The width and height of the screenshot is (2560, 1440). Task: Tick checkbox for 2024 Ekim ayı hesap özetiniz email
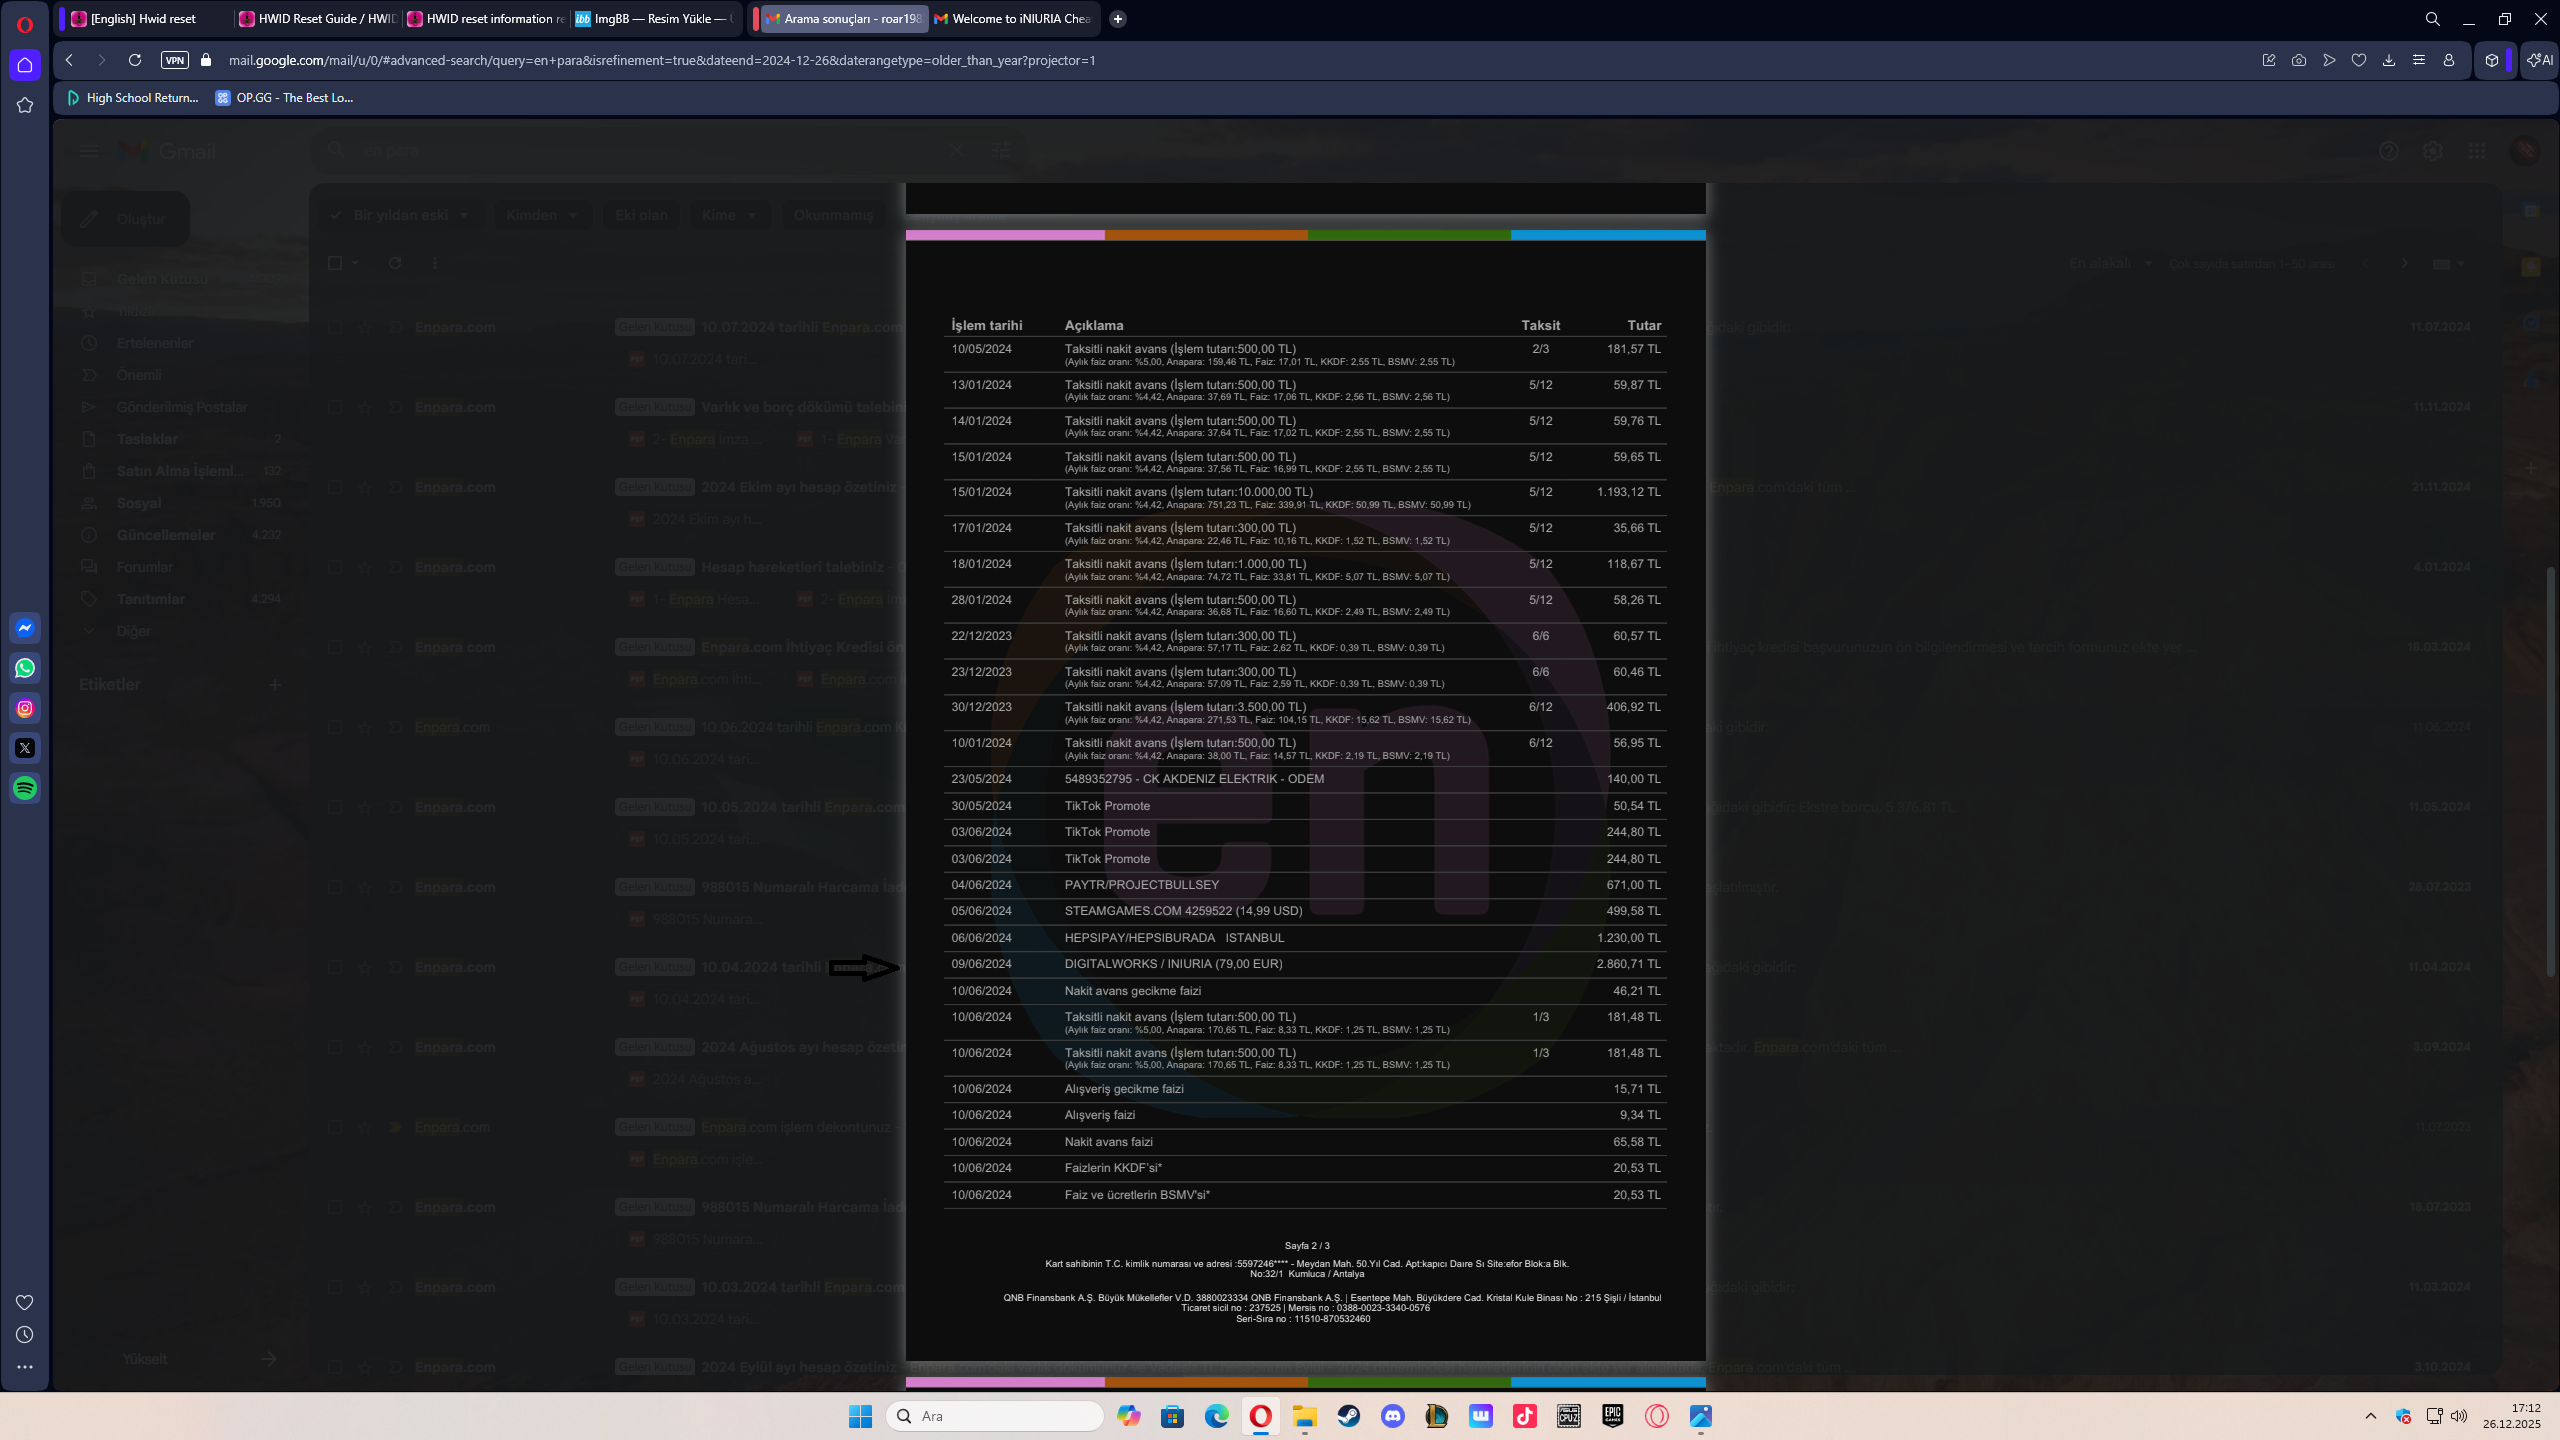pyautogui.click(x=335, y=487)
